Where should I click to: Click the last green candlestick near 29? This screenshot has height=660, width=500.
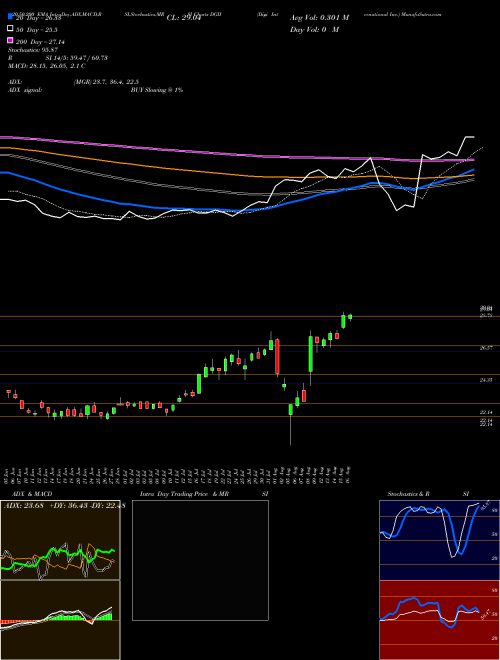tap(350, 317)
